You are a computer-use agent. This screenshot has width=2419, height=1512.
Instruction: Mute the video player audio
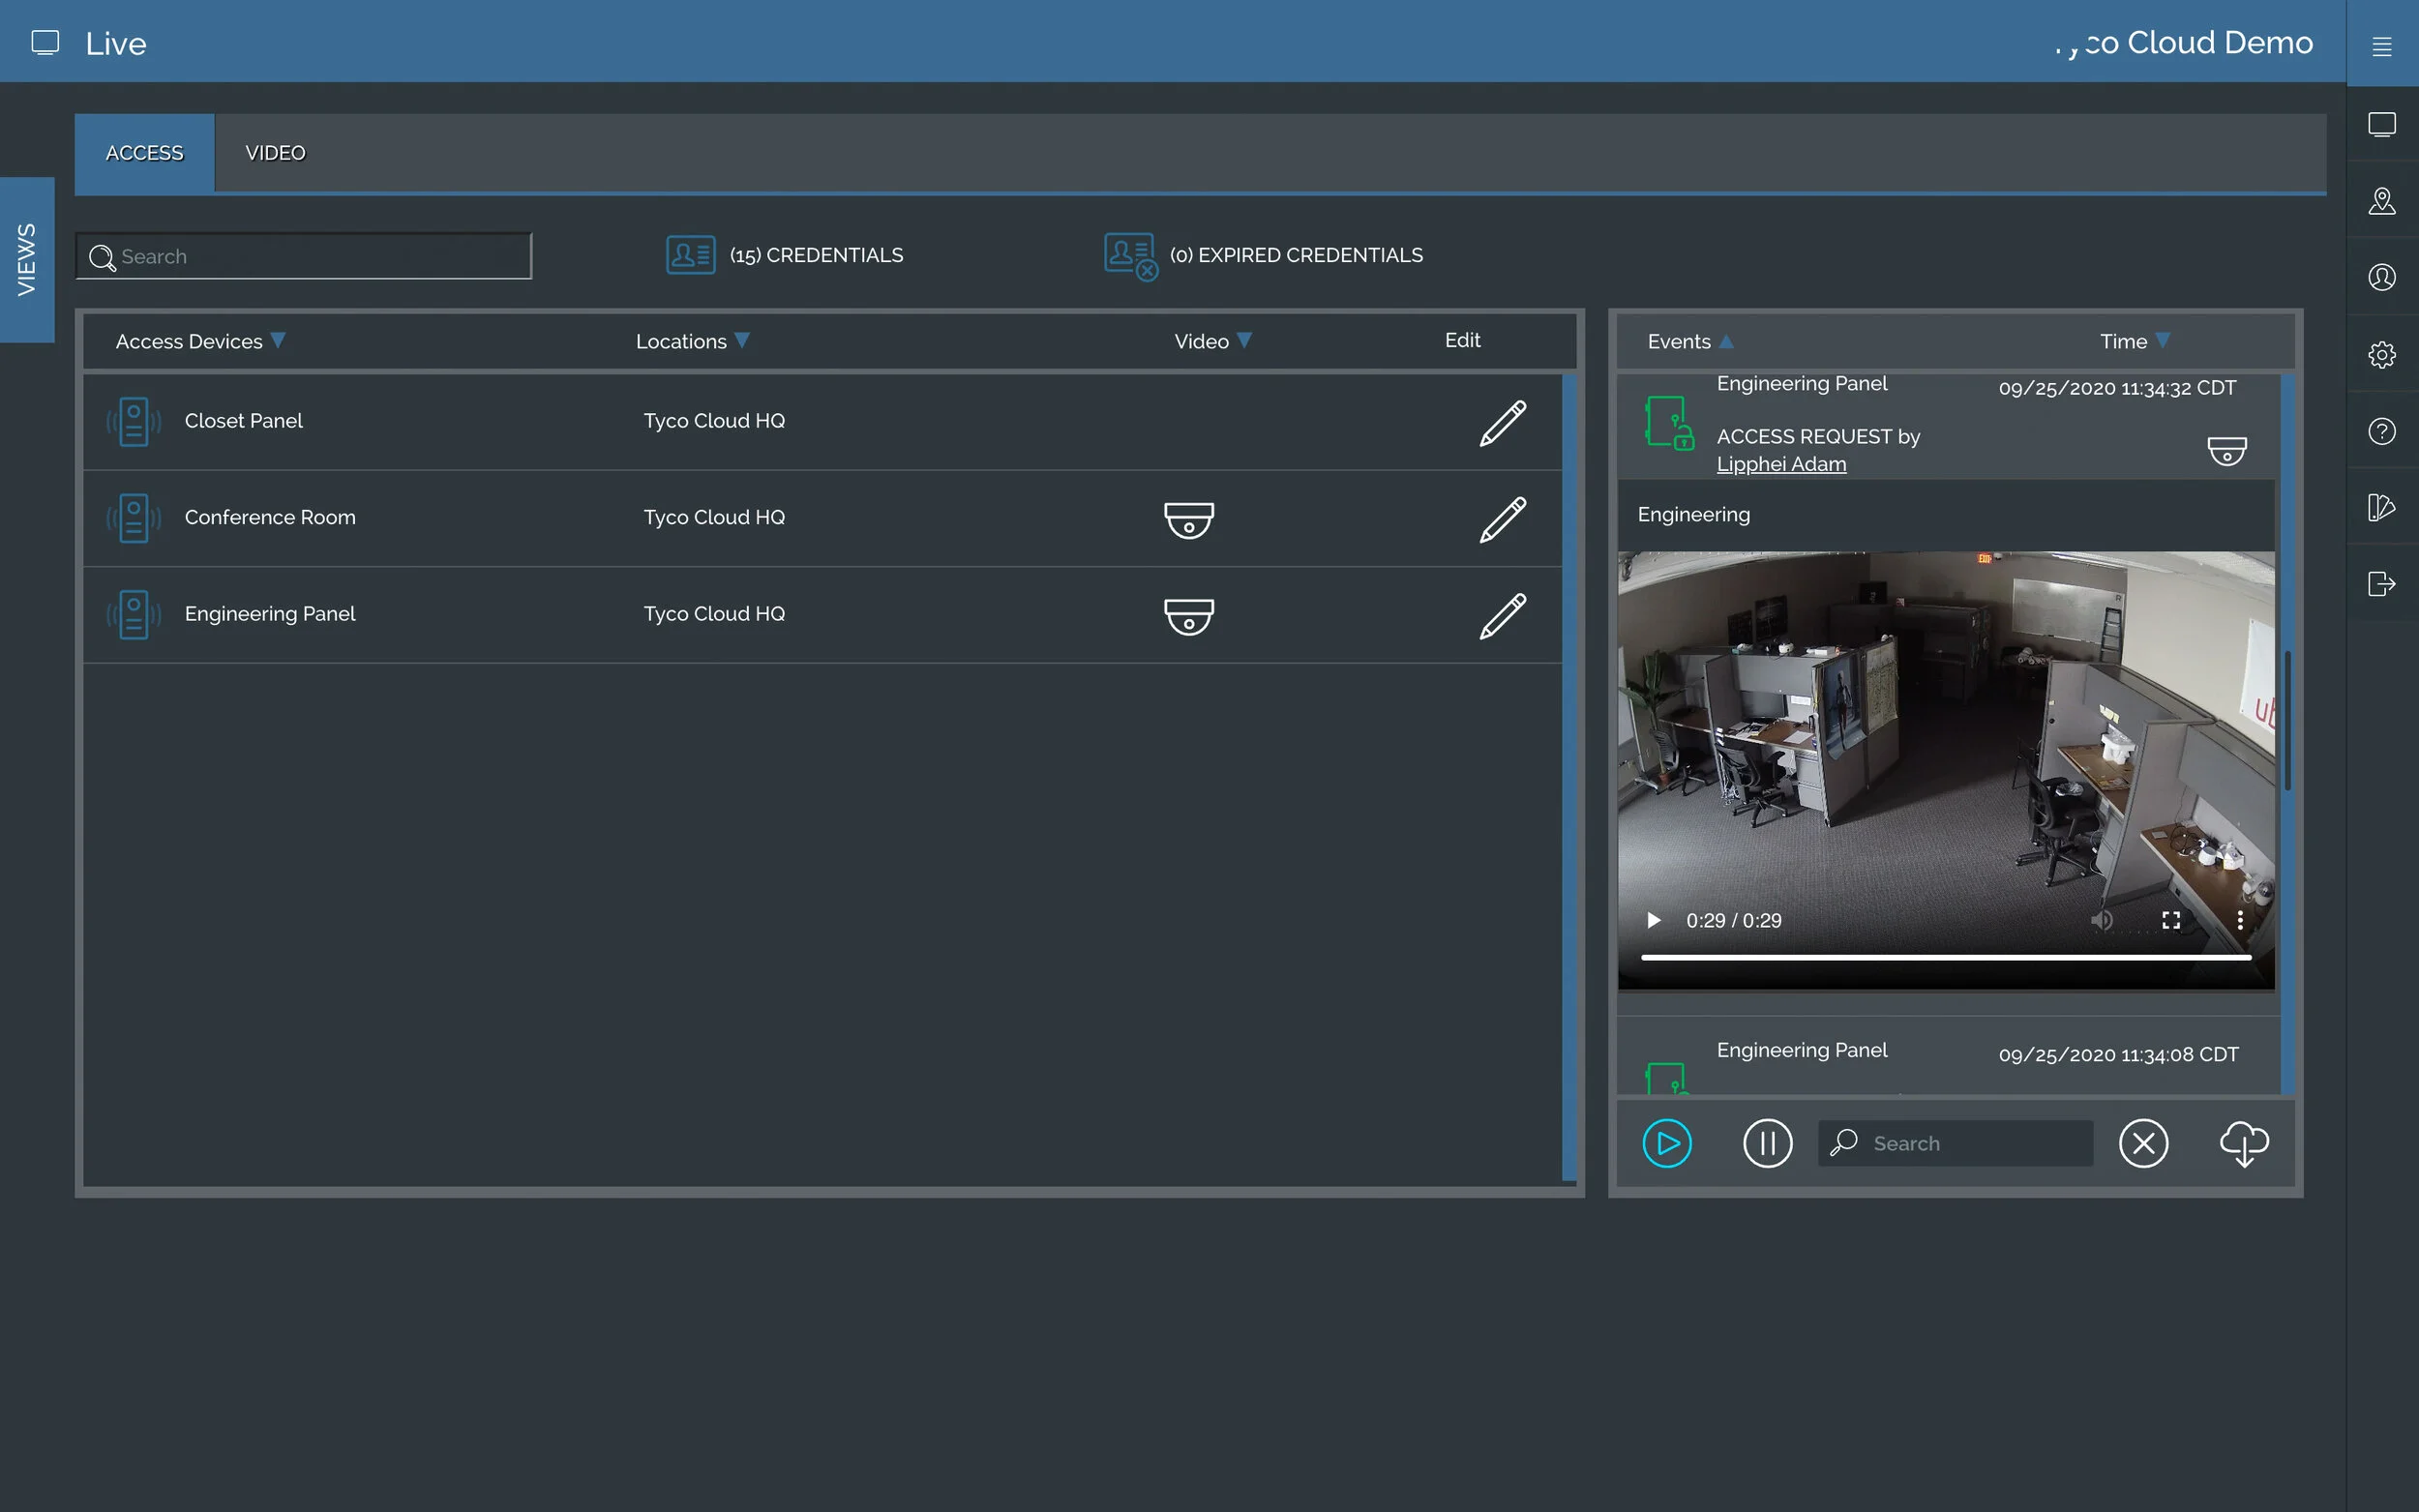pos(2104,920)
